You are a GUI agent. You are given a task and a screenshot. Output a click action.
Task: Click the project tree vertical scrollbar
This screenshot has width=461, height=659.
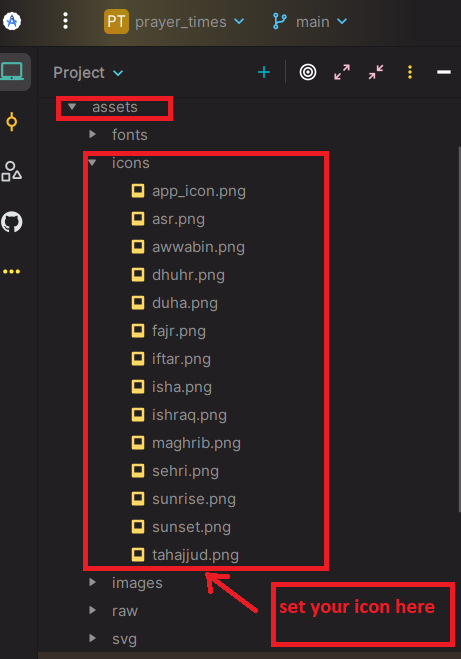459,329
